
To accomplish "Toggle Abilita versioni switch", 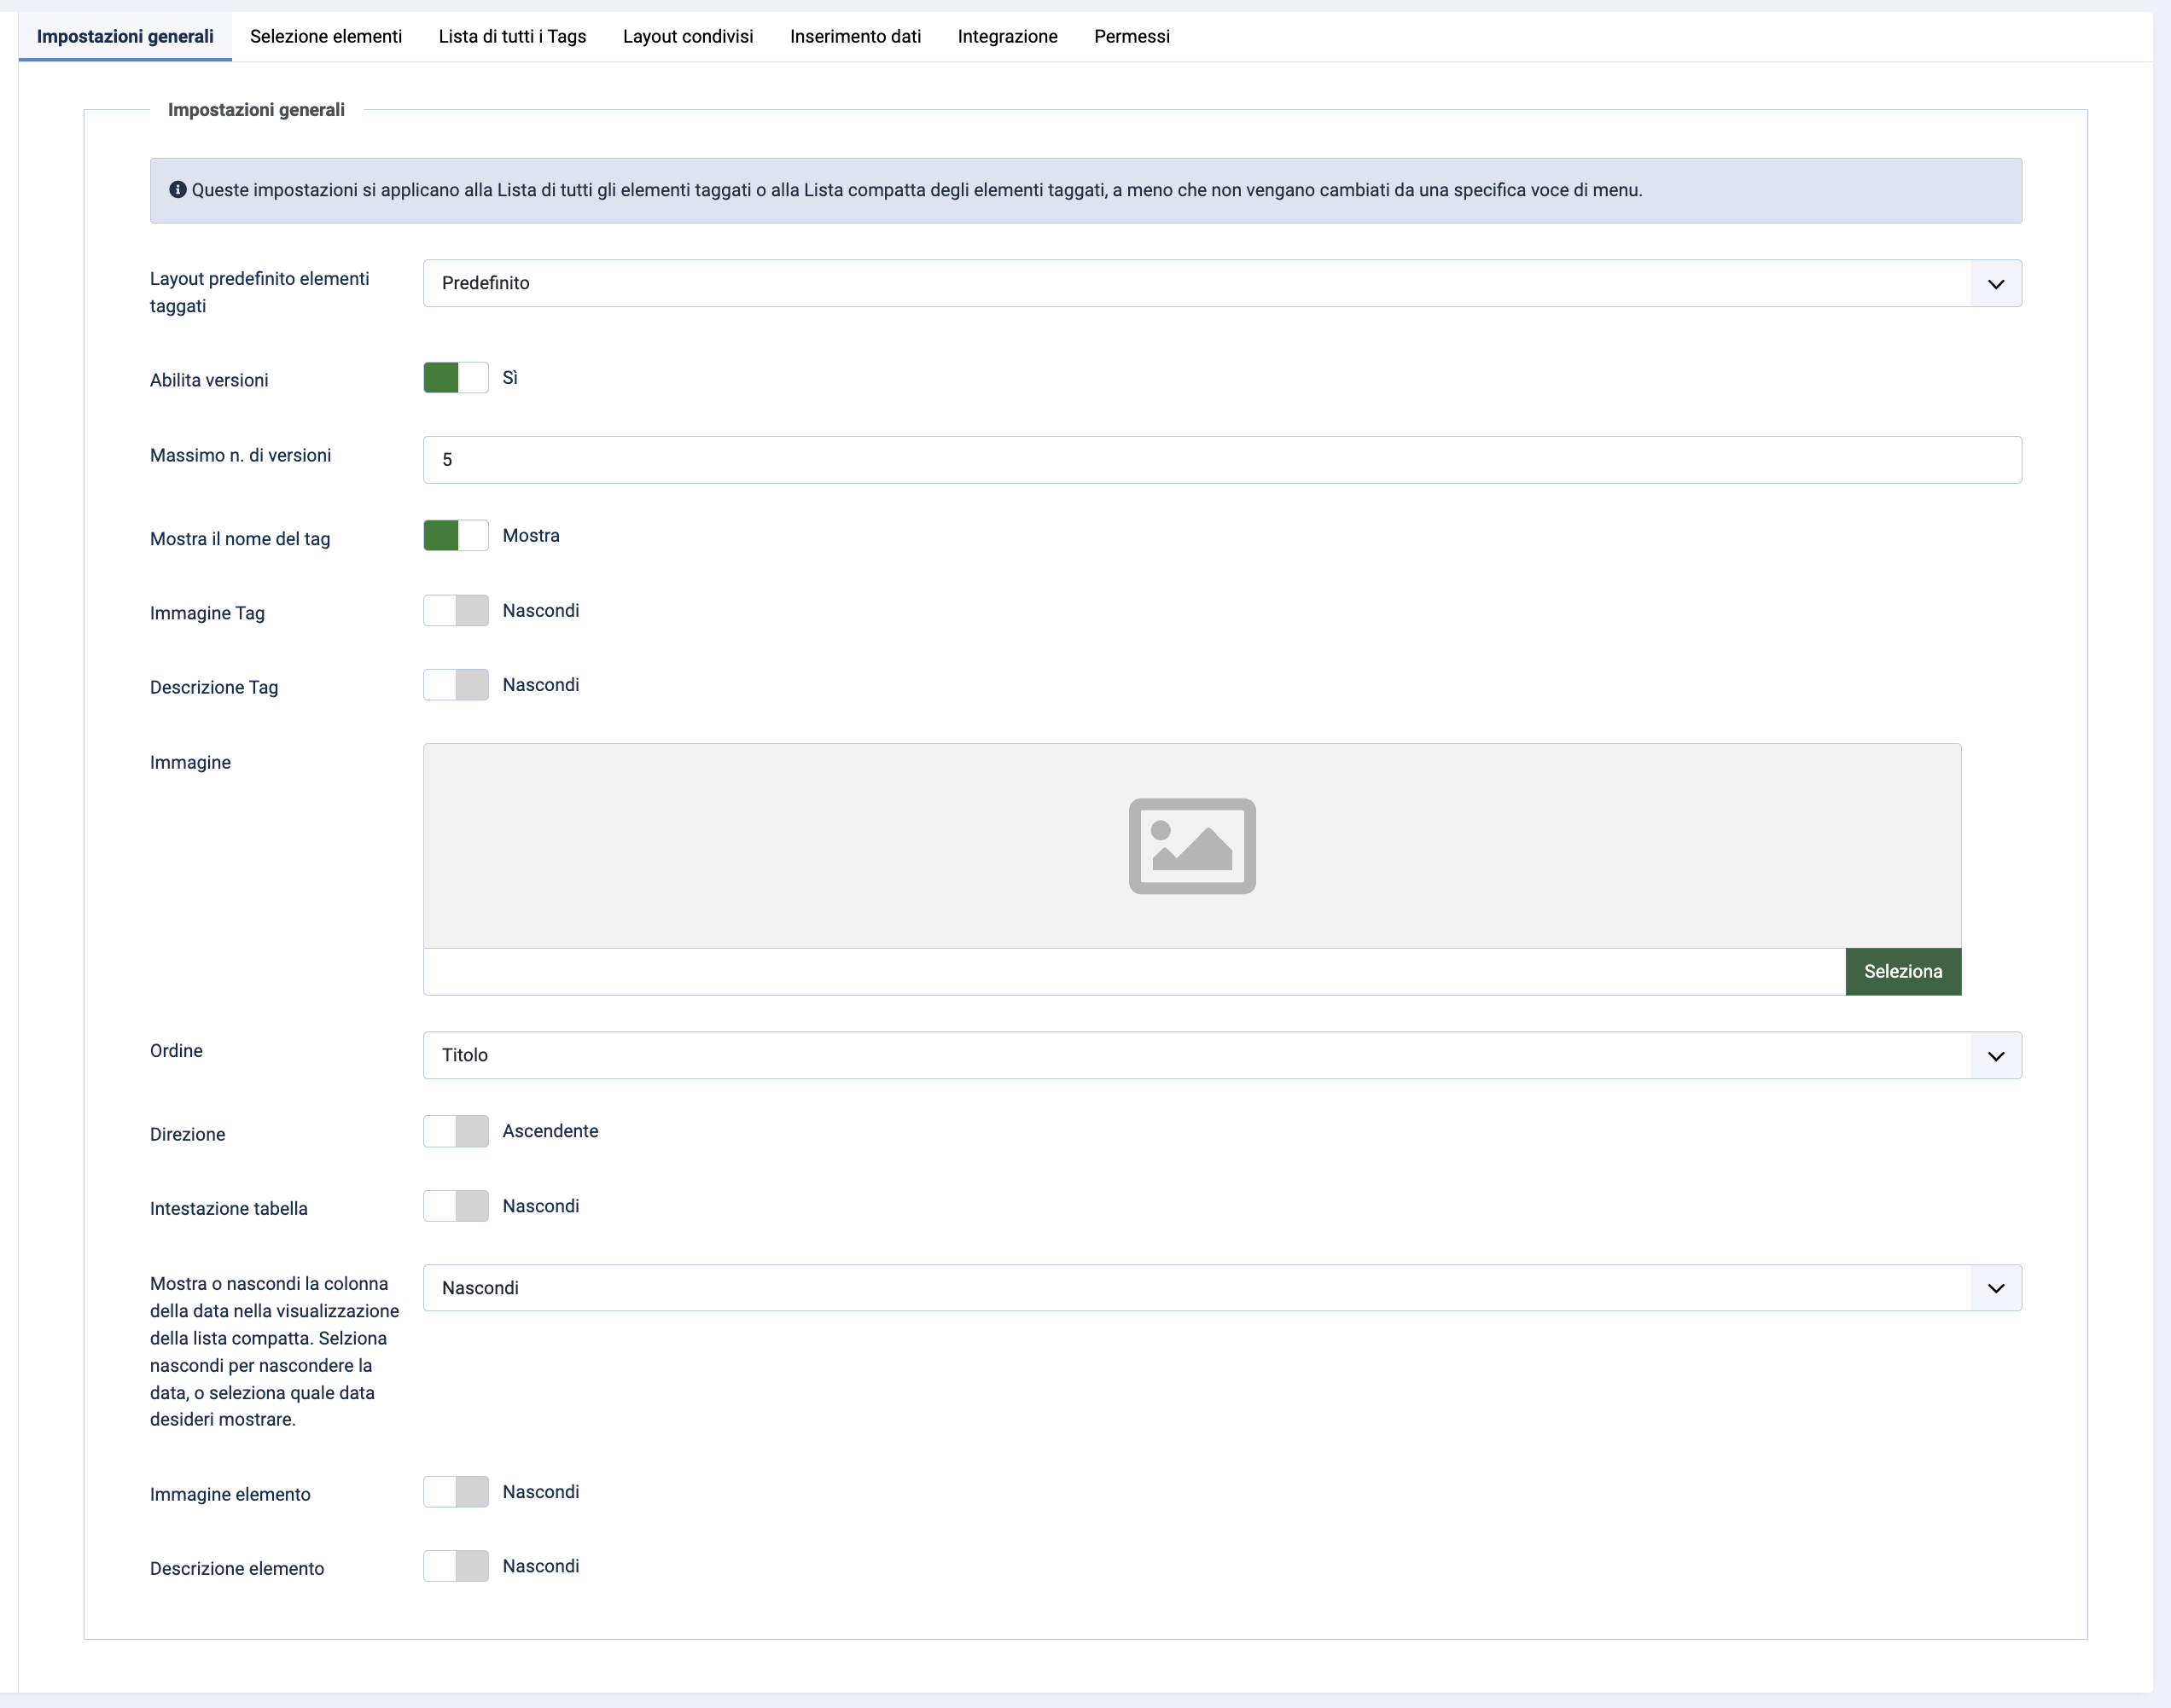I will pyautogui.click(x=456, y=378).
